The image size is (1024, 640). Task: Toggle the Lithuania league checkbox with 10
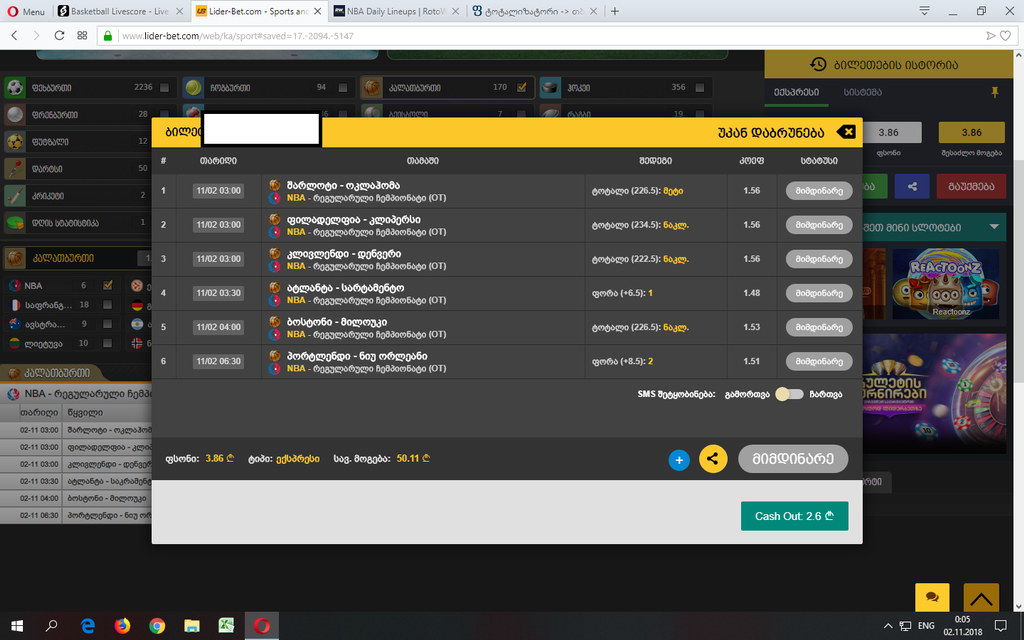(x=107, y=343)
